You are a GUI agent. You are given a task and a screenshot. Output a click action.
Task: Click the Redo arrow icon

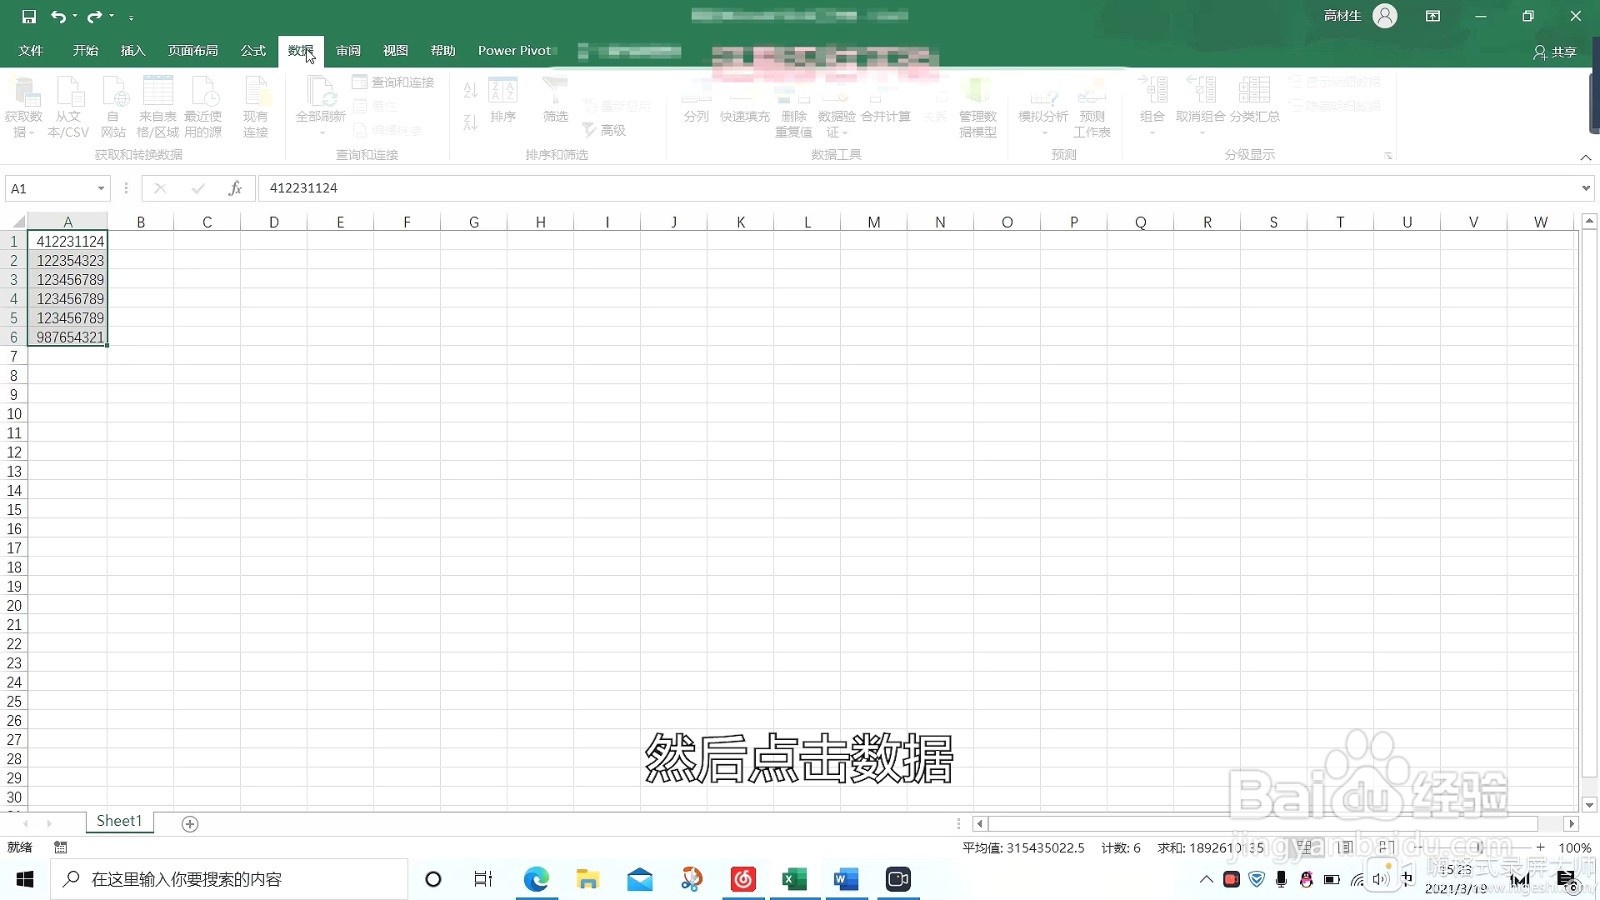(95, 16)
